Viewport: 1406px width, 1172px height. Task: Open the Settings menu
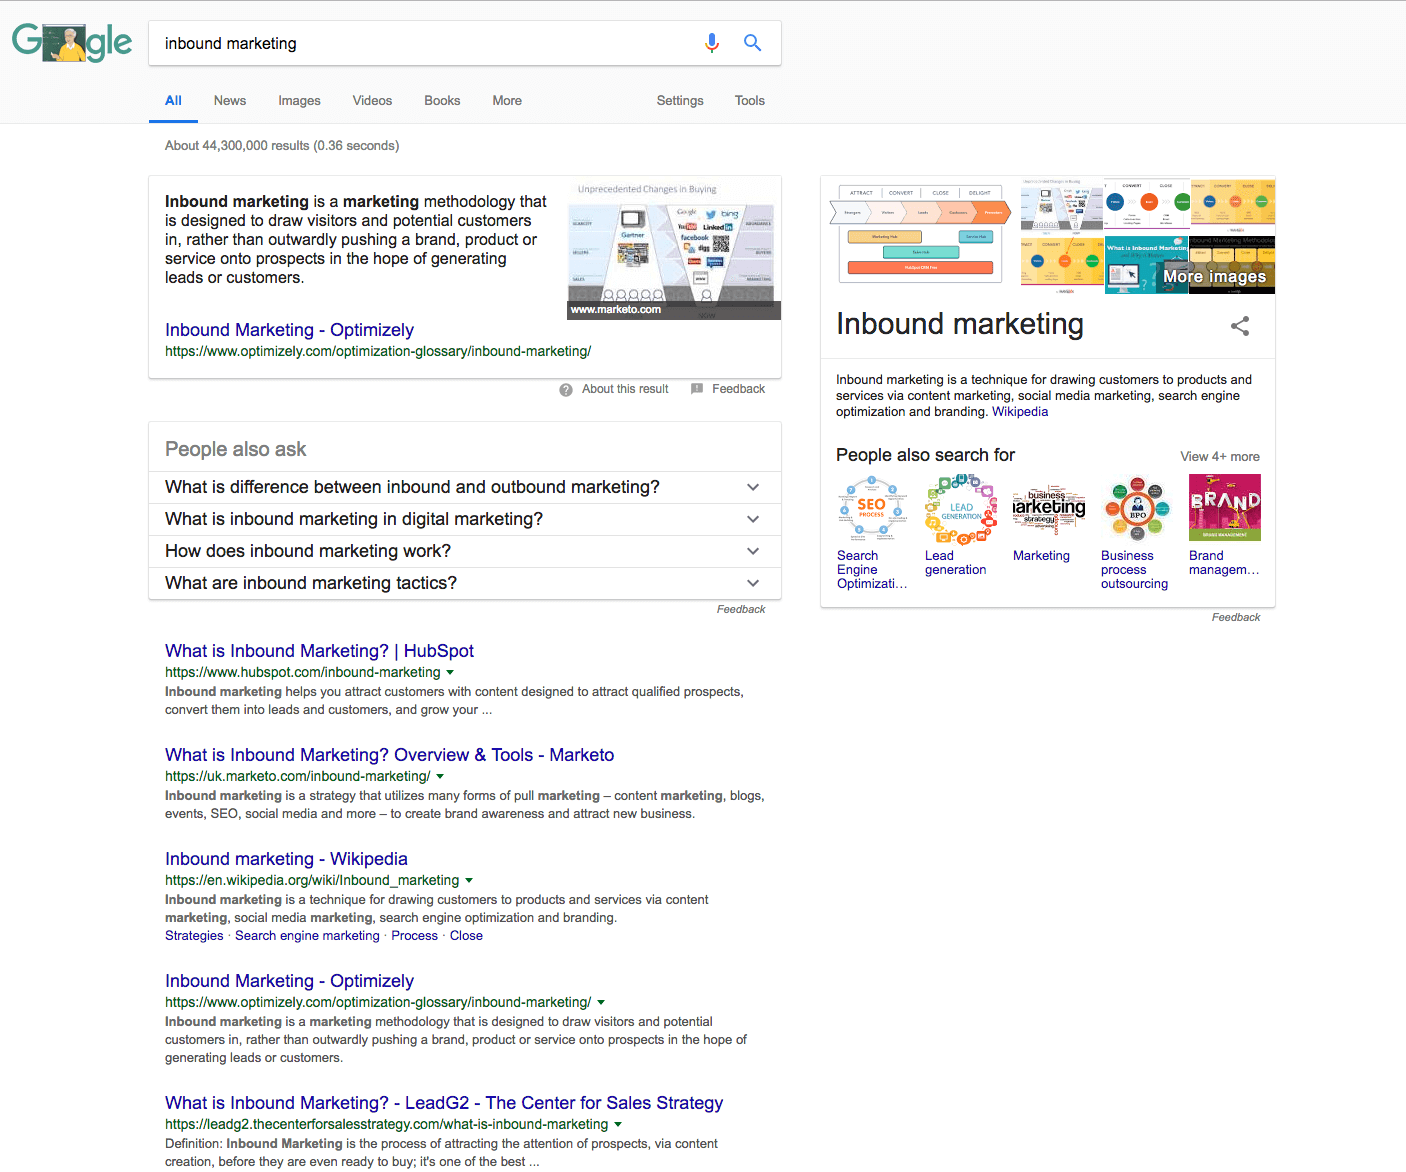[680, 101]
